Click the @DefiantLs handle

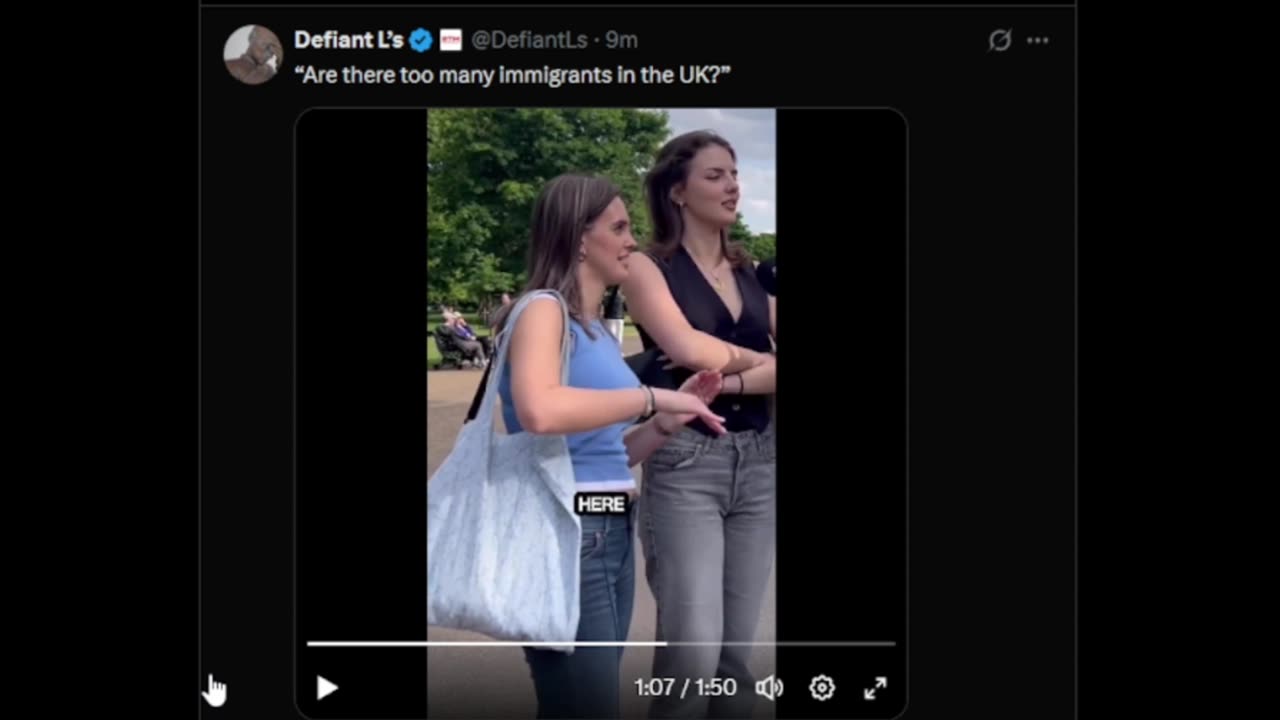pyautogui.click(x=529, y=40)
